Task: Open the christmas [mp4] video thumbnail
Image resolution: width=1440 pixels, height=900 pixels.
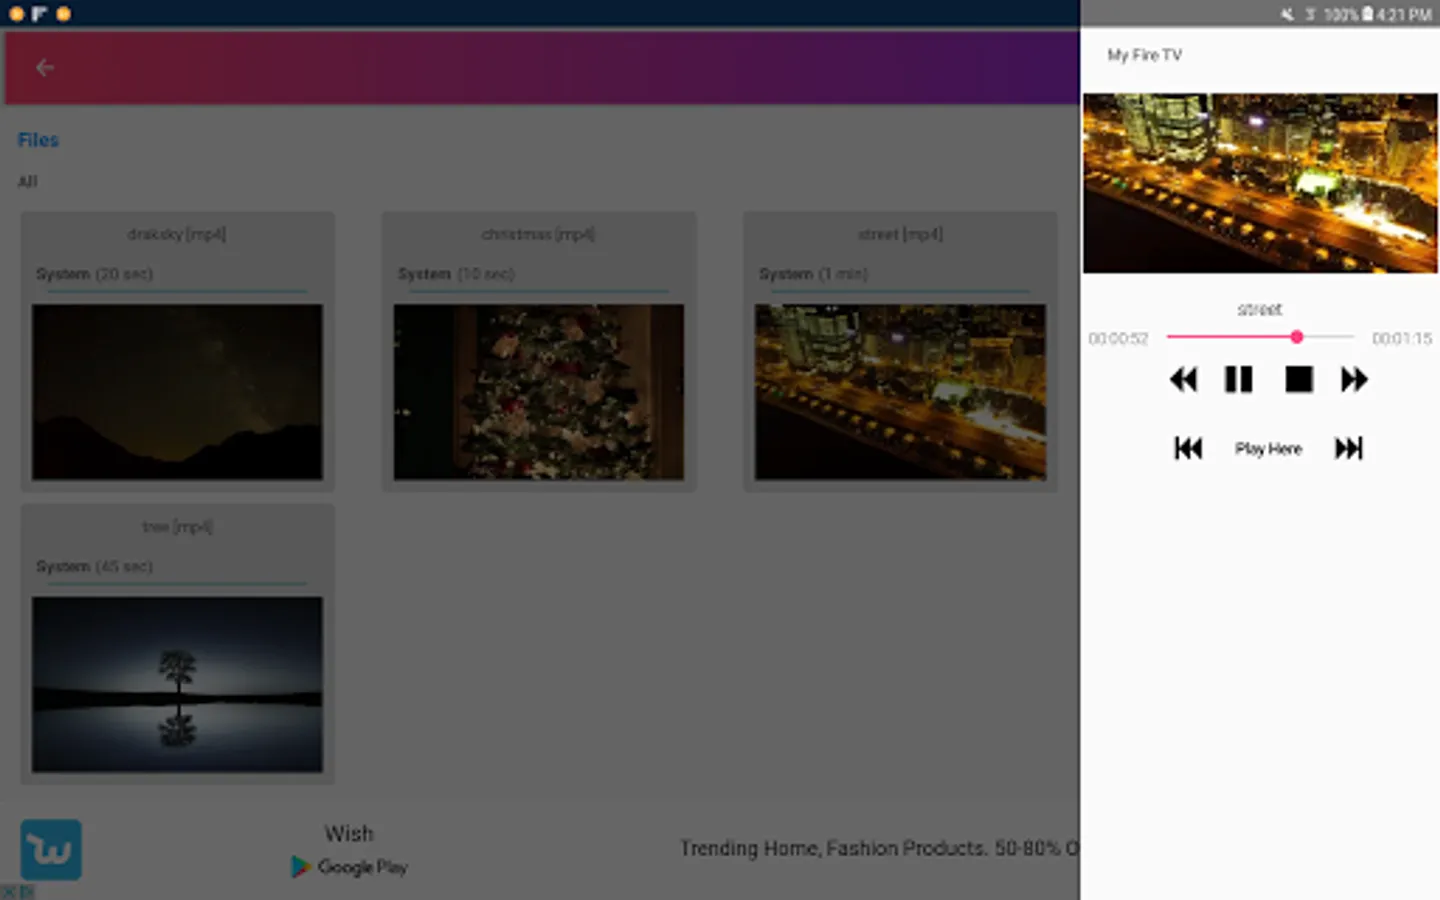Action: click(539, 392)
